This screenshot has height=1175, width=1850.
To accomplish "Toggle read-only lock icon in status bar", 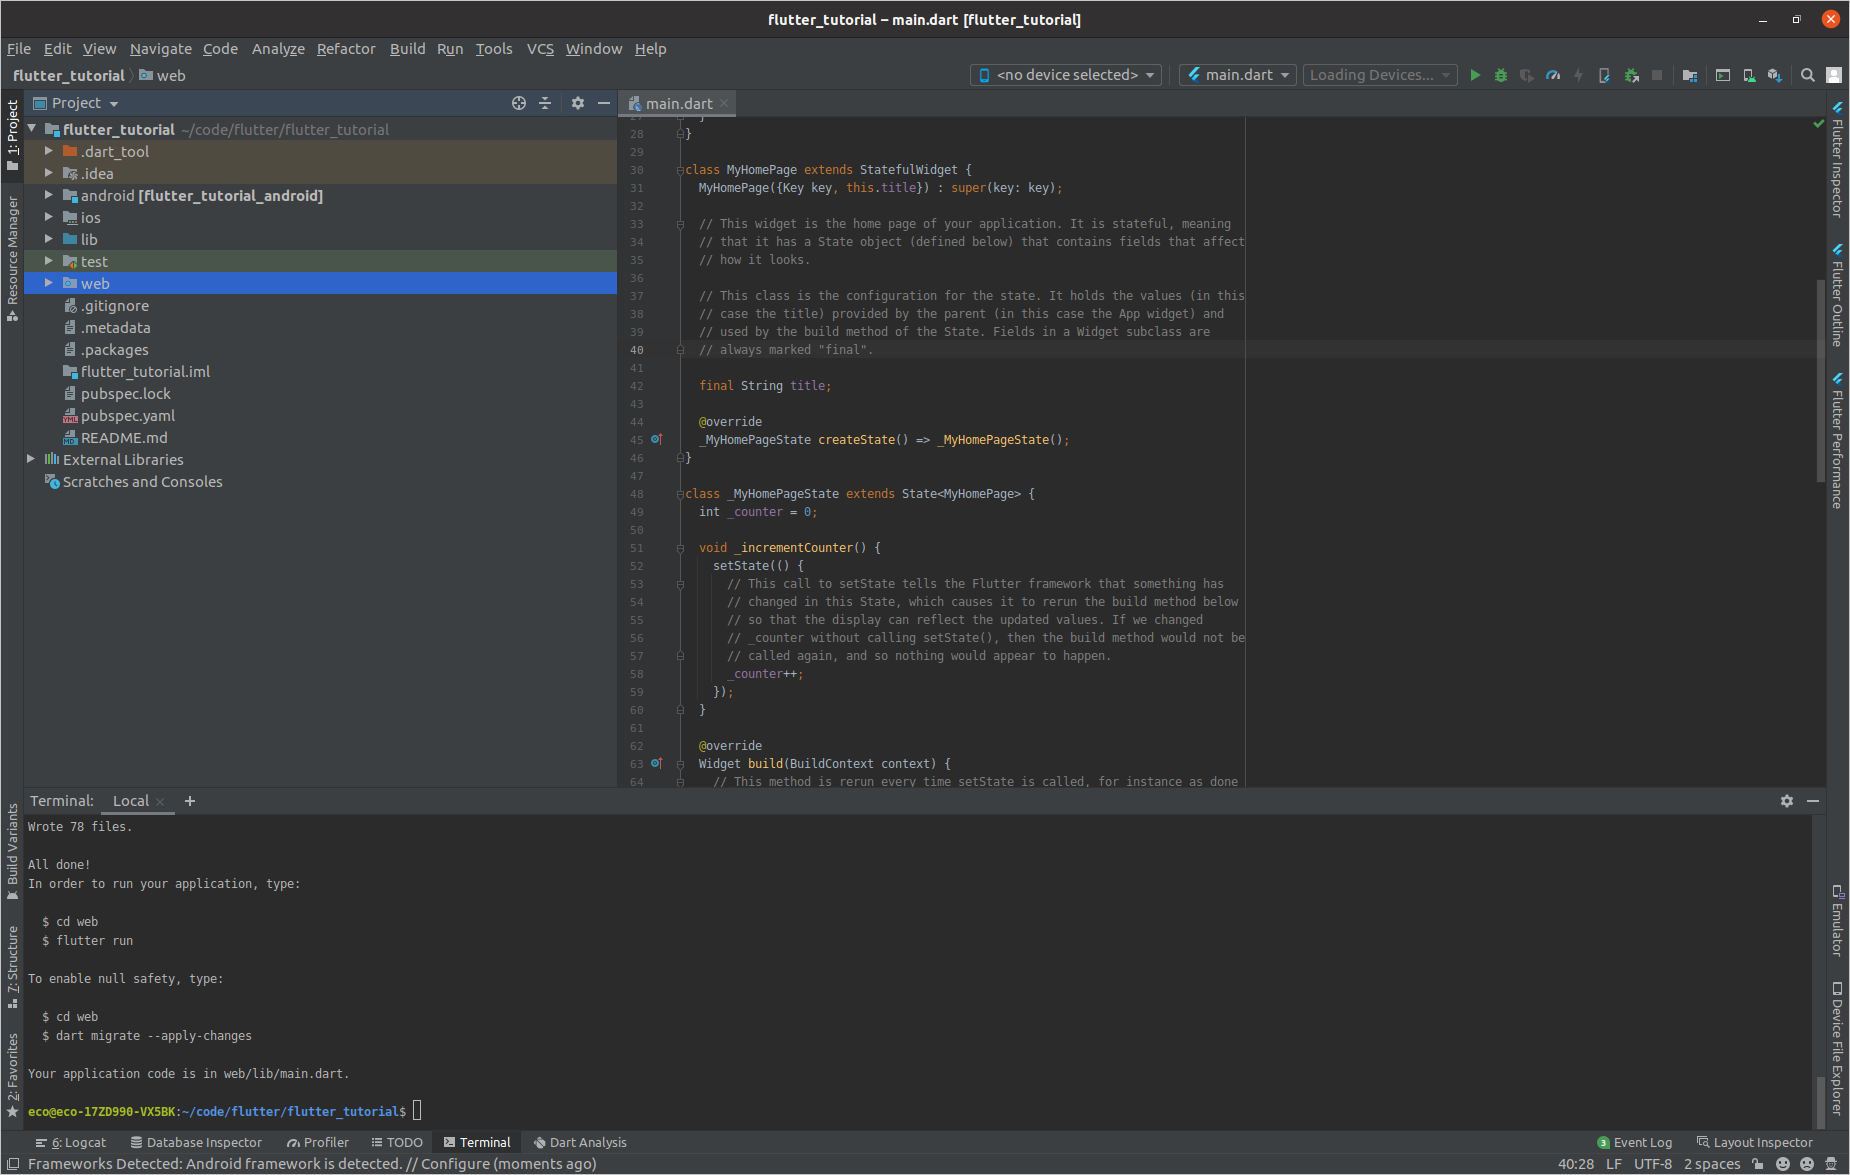I will (x=1757, y=1164).
